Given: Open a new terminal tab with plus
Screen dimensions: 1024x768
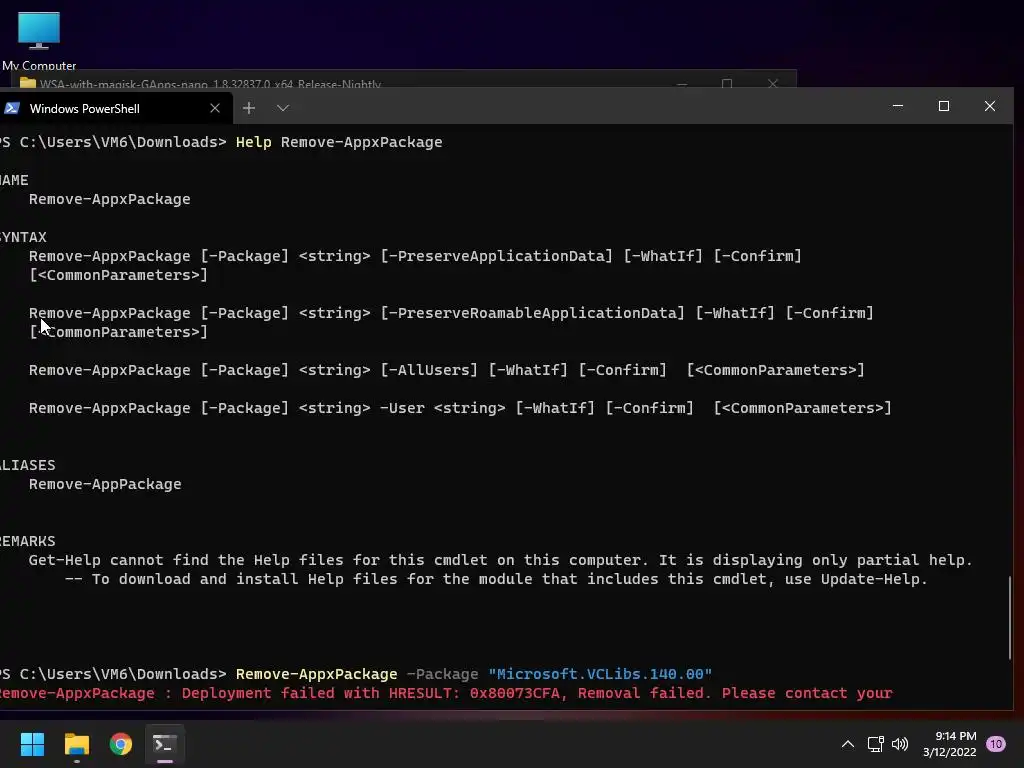Looking at the screenshot, I should tap(249, 108).
